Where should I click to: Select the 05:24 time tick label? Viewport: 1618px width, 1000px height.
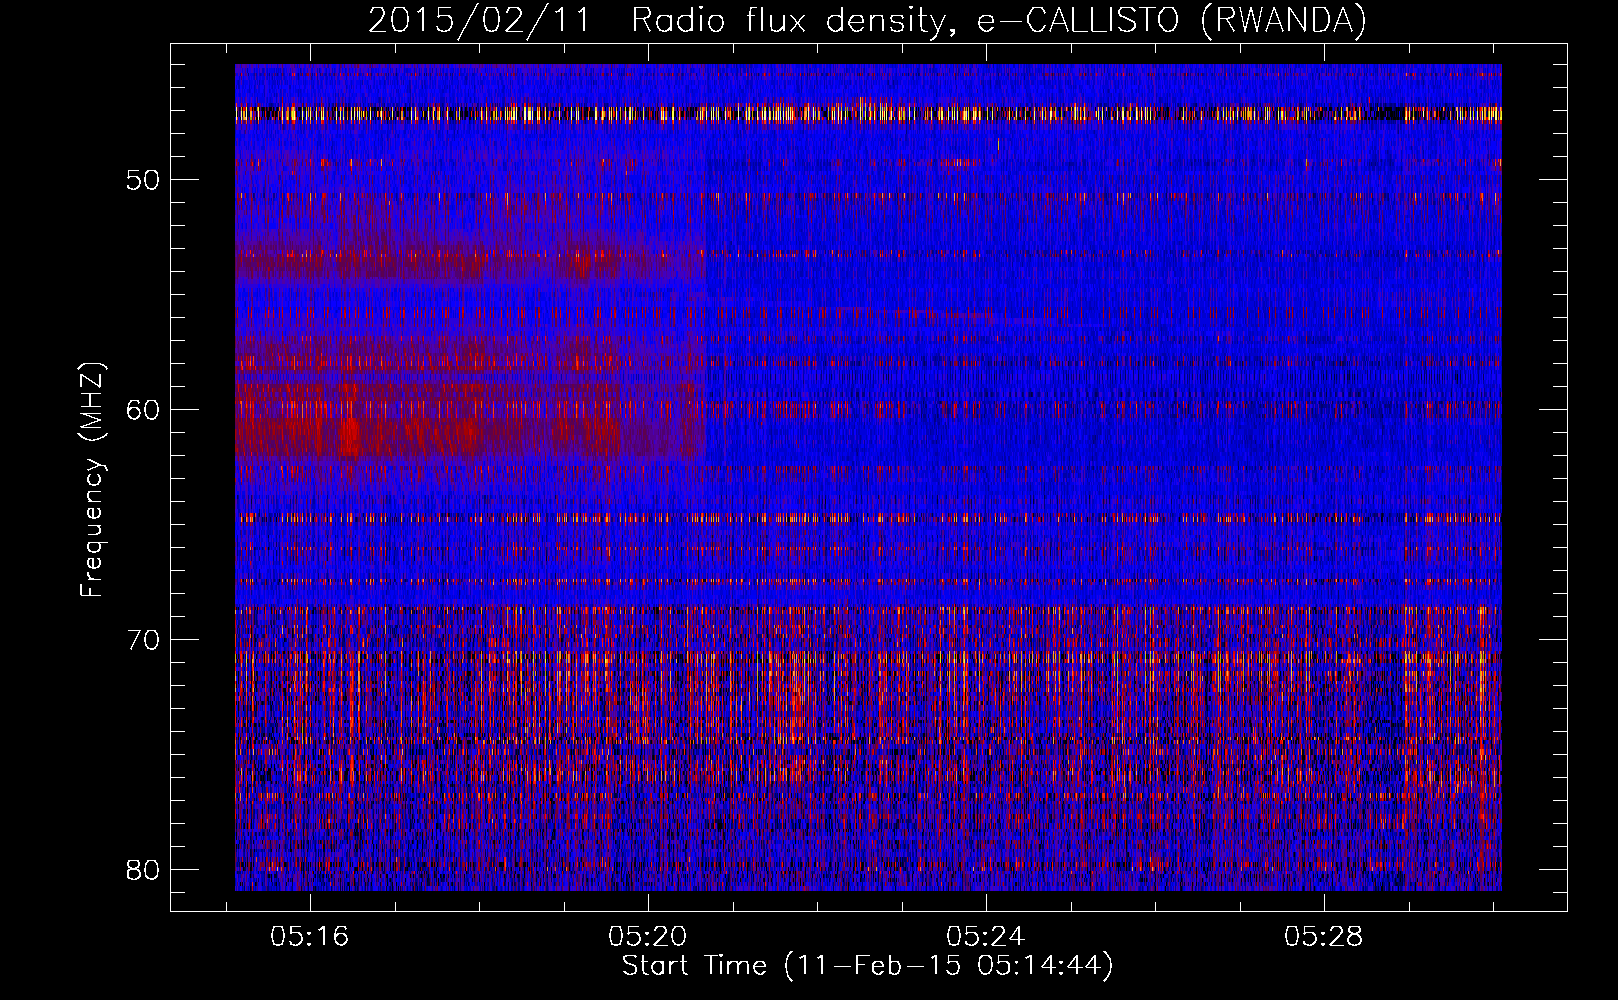986,937
